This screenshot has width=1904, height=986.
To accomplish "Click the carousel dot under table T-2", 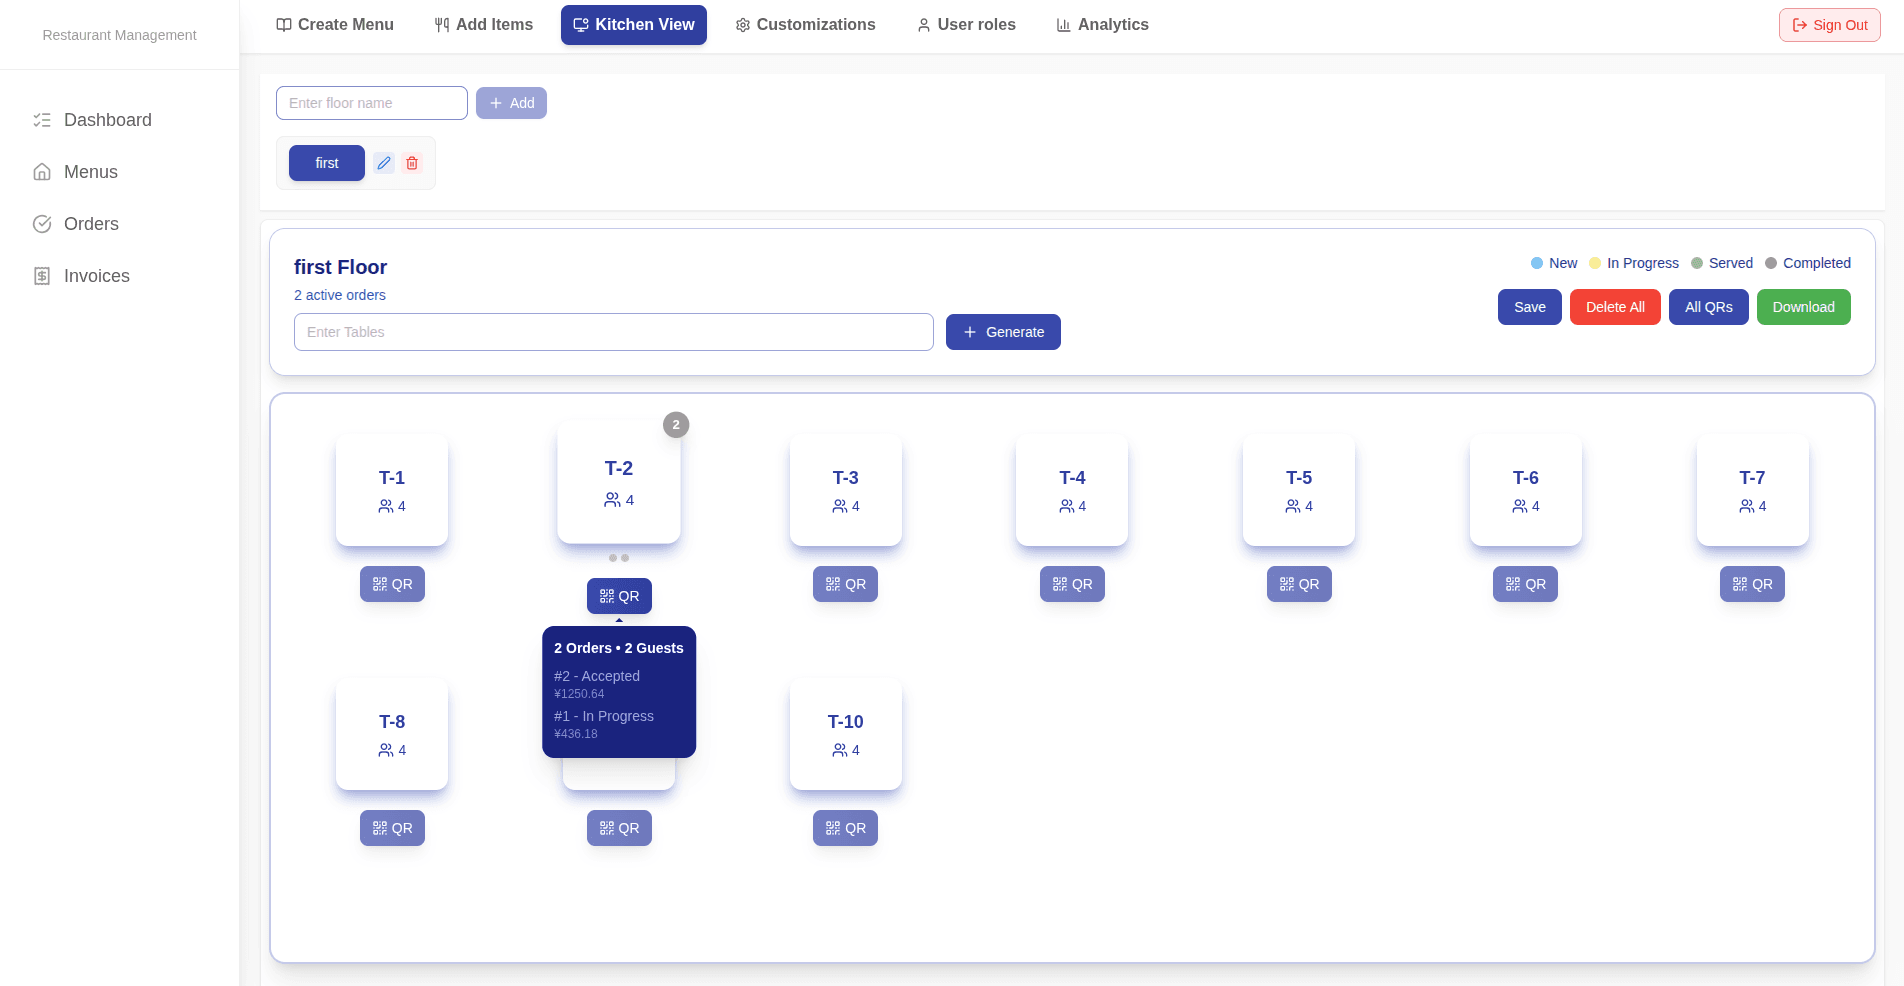I will click(x=612, y=557).
